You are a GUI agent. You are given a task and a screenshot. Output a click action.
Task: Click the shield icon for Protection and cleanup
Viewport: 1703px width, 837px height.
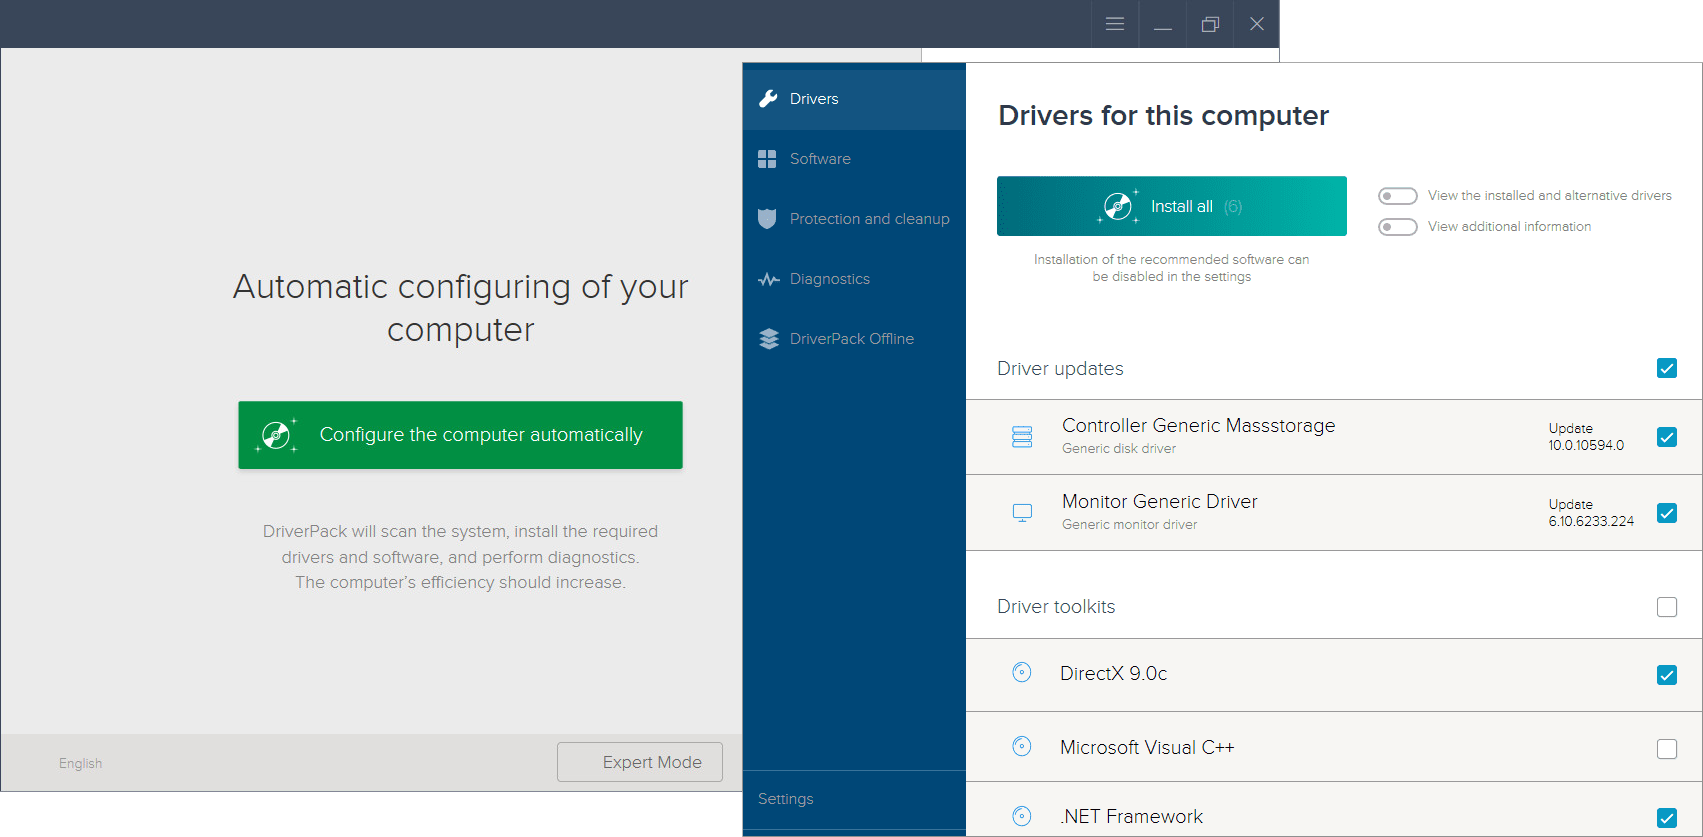click(767, 218)
